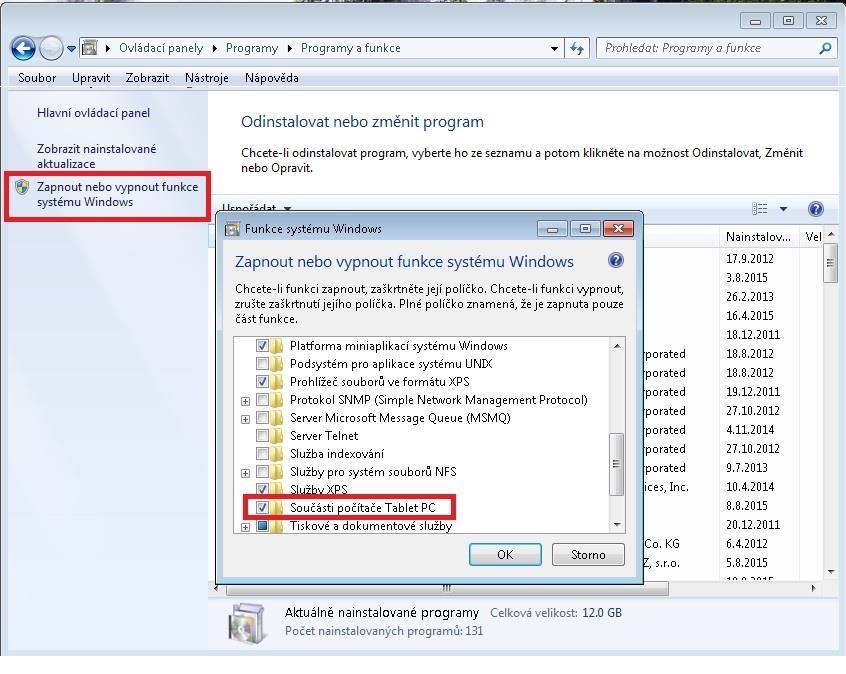Close the Funkce systému Windows dialog
Image resolution: width=846 pixels, height=674 pixels.
(x=618, y=229)
